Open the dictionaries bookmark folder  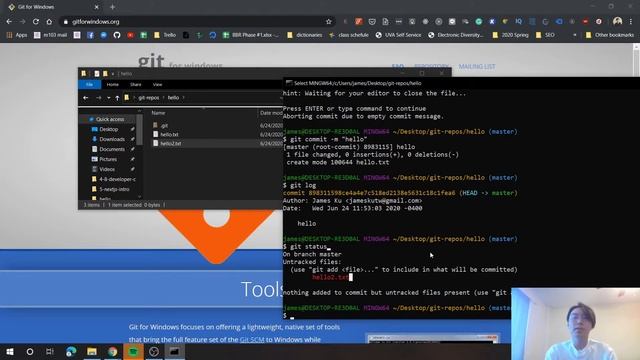tap(304, 35)
